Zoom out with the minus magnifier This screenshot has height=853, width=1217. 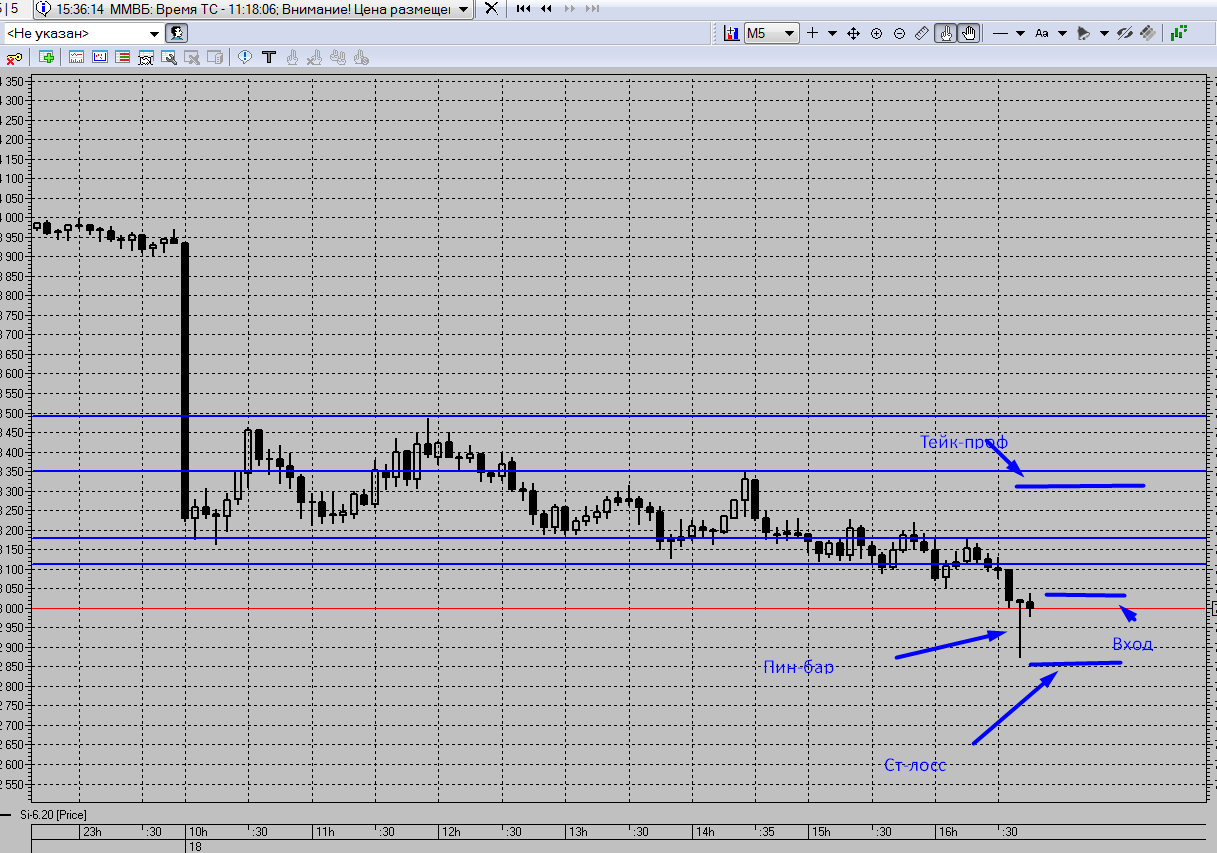899,33
